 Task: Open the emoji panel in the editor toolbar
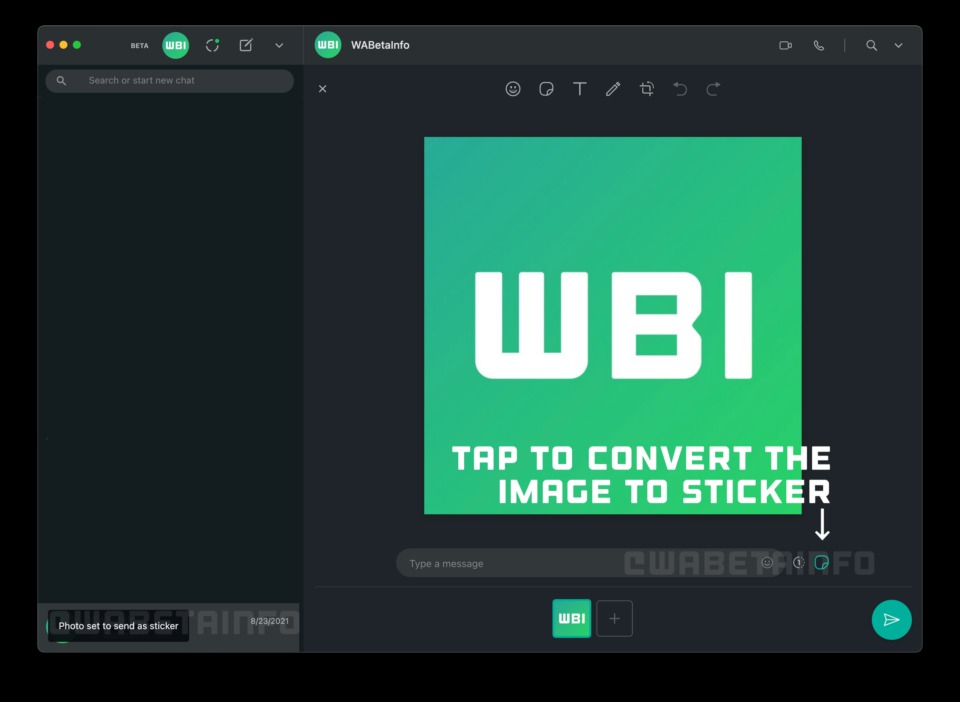(x=513, y=89)
